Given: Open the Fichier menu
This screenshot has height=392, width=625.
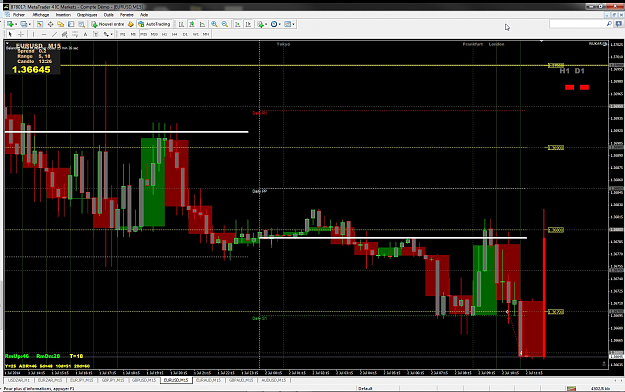Looking at the screenshot, I should (19, 15).
